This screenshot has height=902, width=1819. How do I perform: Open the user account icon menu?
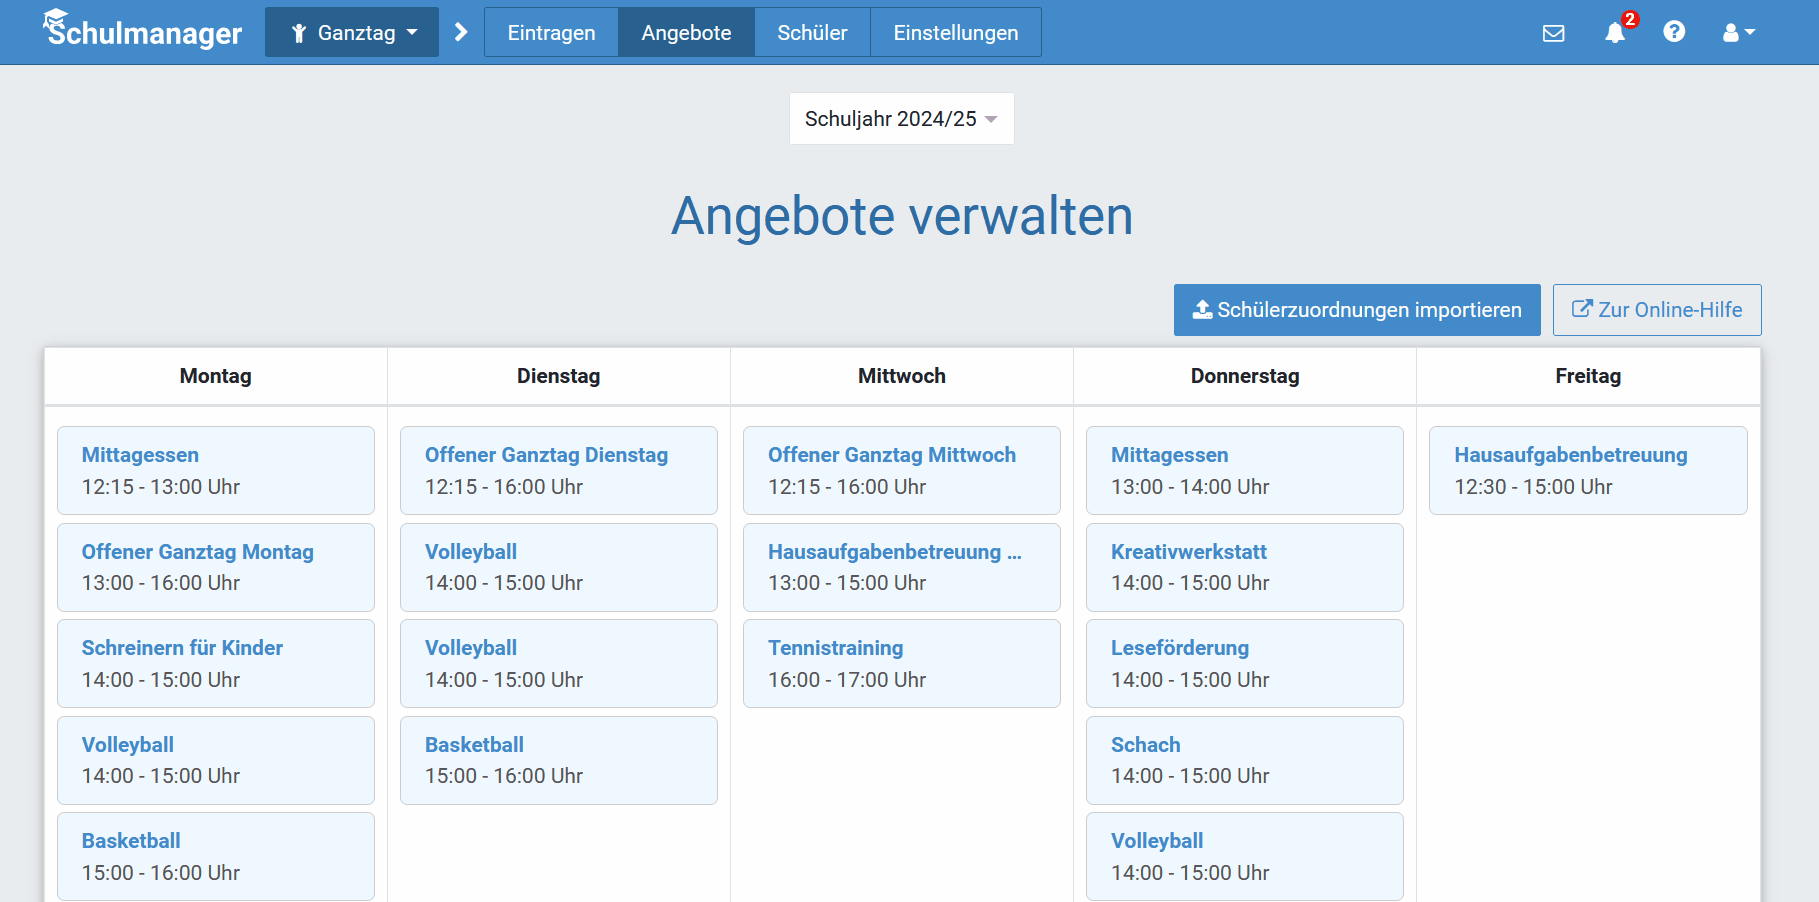pyautogui.click(x=1731, y=32)
